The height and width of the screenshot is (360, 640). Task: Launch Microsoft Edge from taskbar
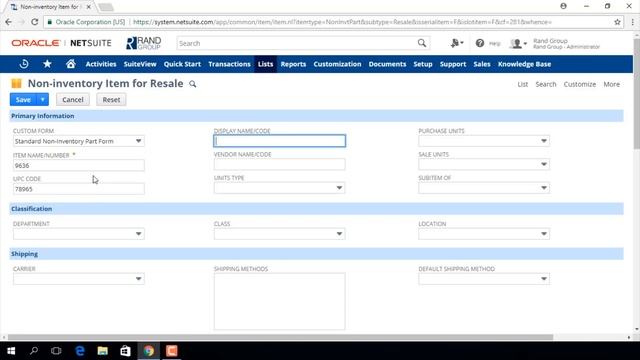(80, 351)
